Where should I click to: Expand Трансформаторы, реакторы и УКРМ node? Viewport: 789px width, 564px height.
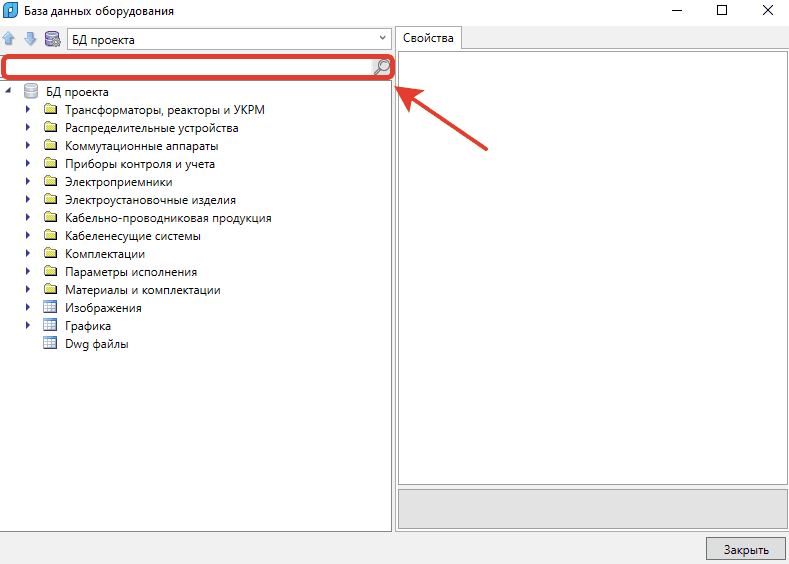point(29,110)
